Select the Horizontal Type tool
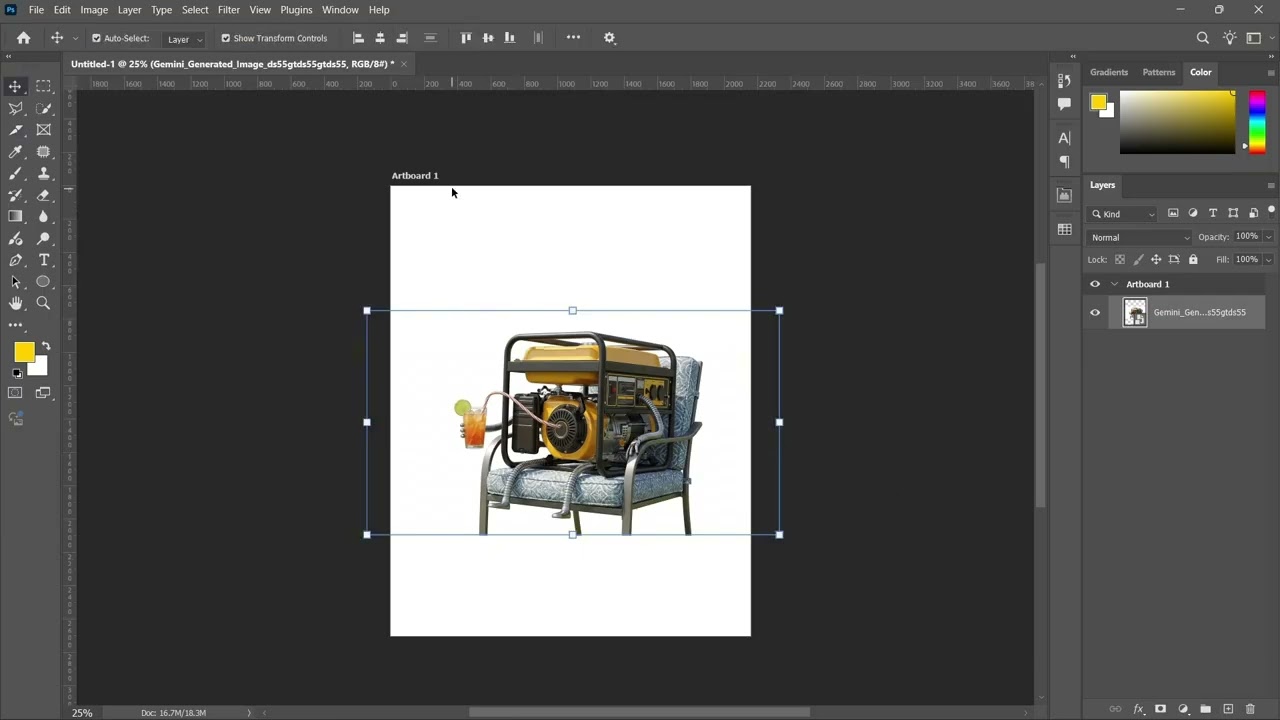This screenshot has height=720, width=1280. click(44, 260)
